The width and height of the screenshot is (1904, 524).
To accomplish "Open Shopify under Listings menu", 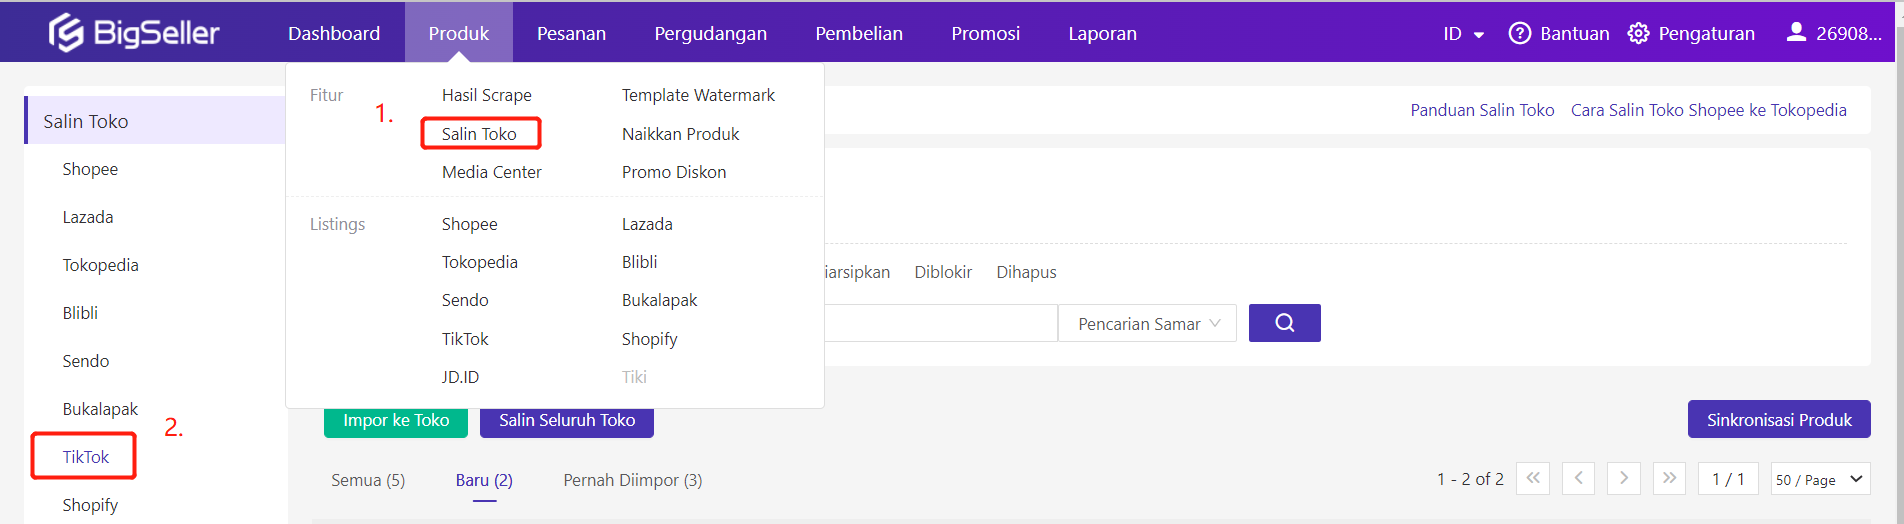I will [x=649, y=339].
